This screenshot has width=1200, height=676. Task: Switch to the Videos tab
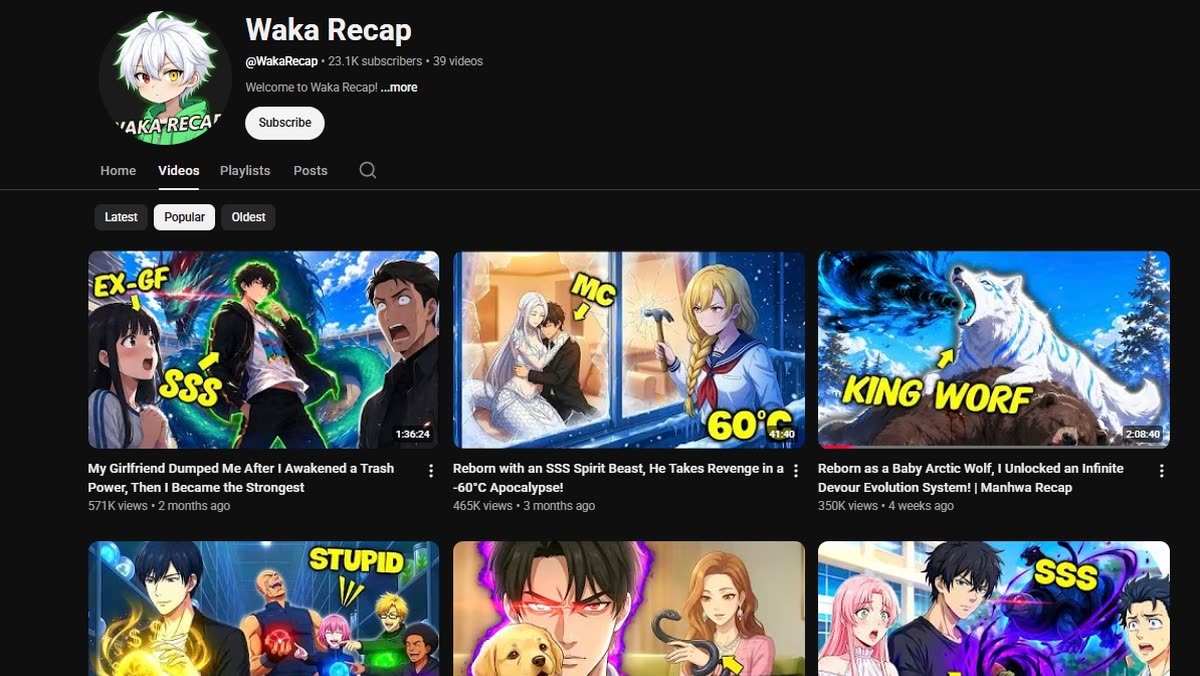(x=179, y=171)
